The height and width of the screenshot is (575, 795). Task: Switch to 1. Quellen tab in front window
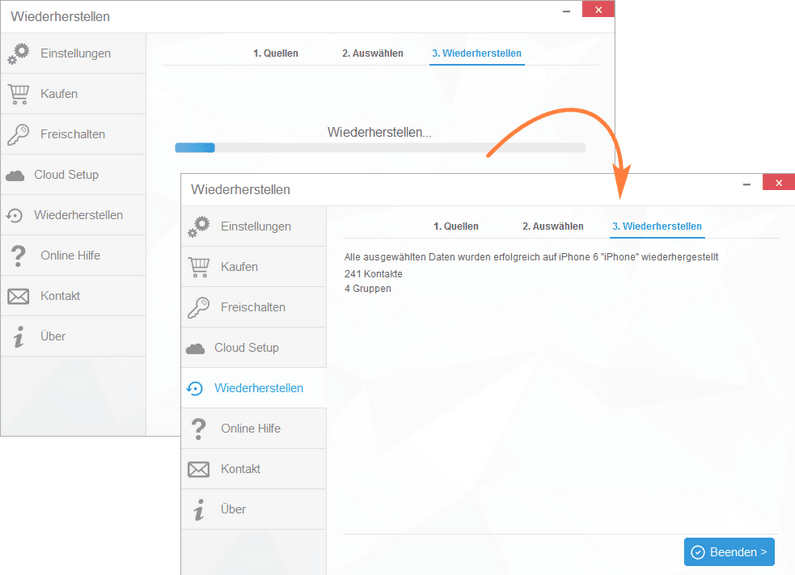click(x=456, y=226)
